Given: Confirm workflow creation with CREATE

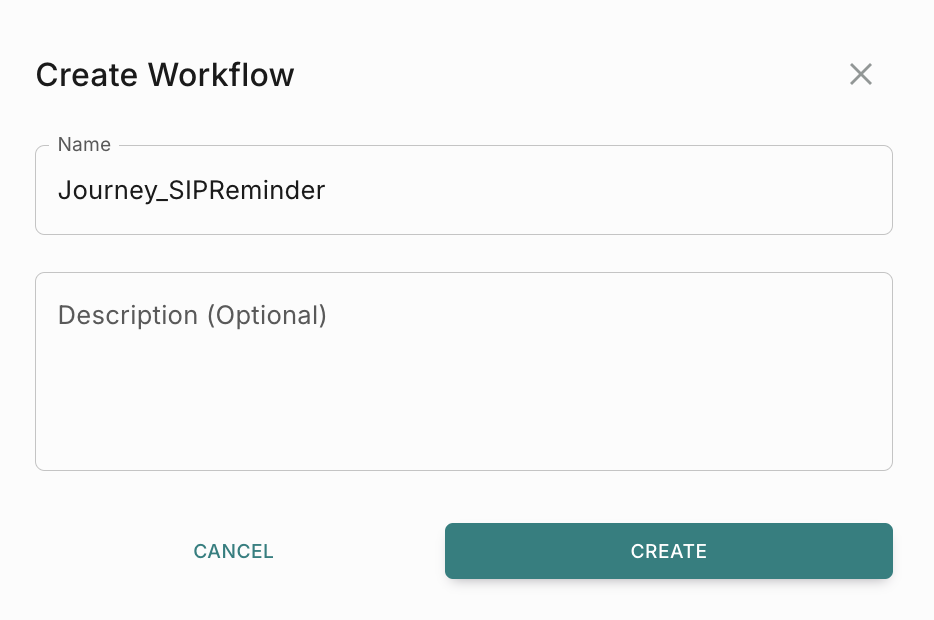Looking at the screenshot, I should pyautogui.click(x=668, y=551).
